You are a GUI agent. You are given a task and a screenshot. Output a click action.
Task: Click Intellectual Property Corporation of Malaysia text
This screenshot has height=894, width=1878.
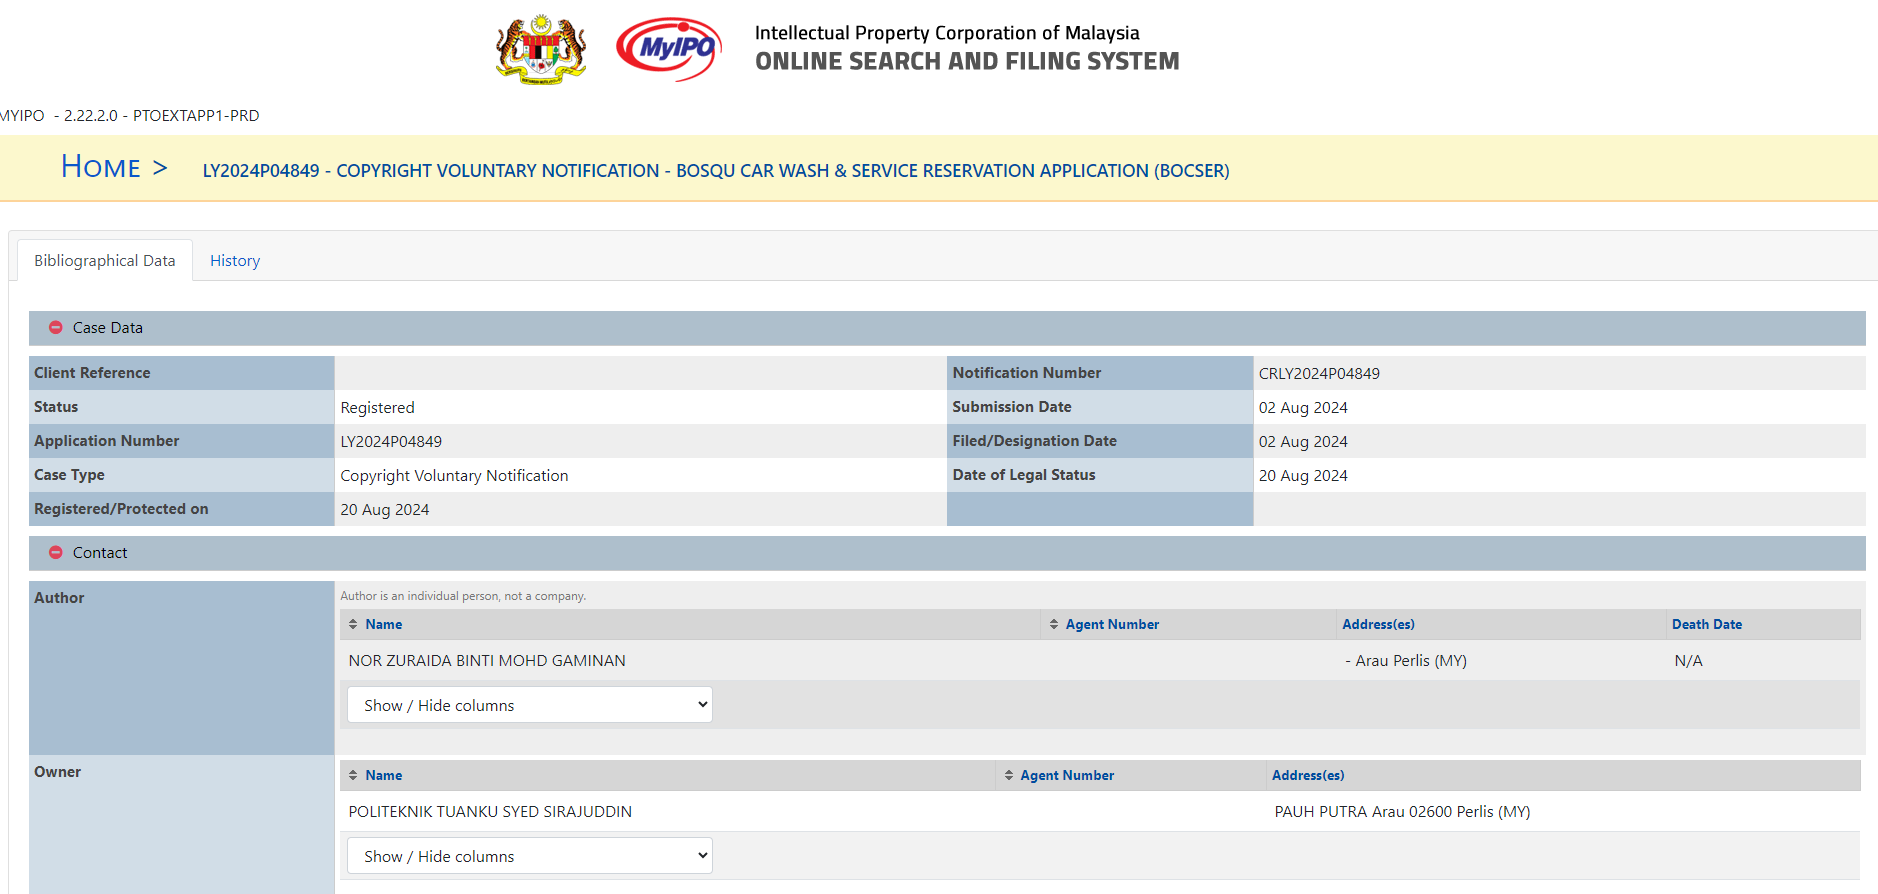[947, 33]
